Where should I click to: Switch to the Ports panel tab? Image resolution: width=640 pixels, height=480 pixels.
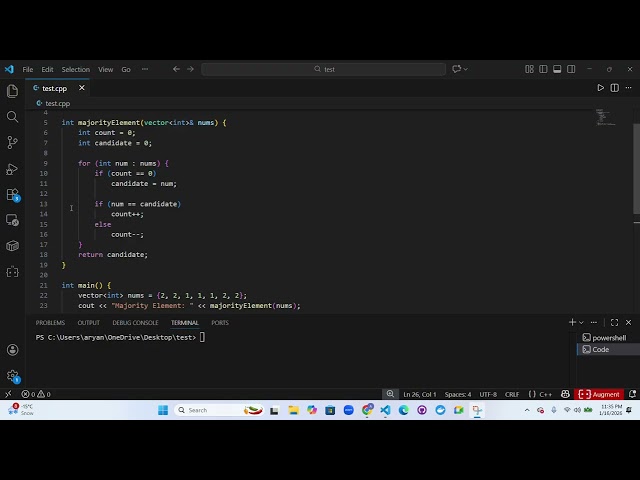click(x=220, y=322)
